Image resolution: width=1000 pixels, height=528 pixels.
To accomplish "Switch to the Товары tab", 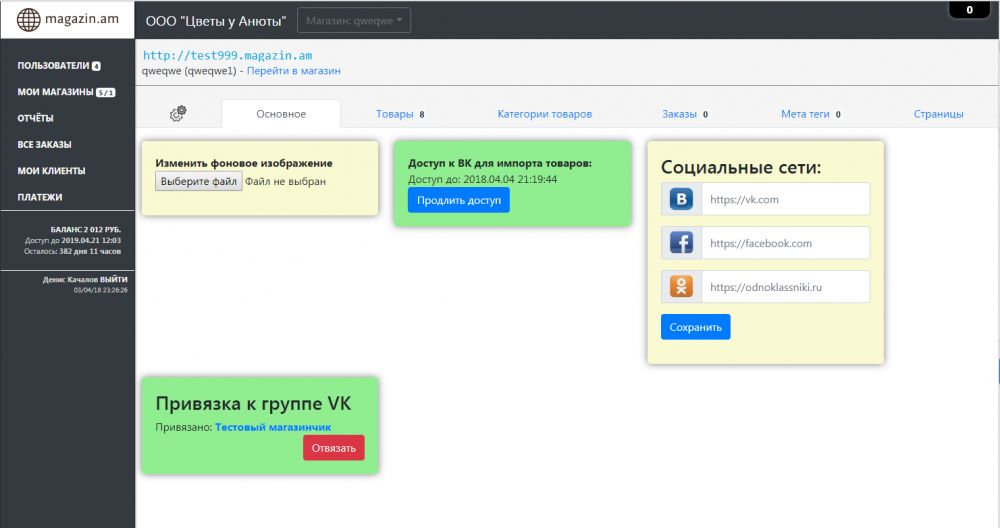I will pos(394,114).
